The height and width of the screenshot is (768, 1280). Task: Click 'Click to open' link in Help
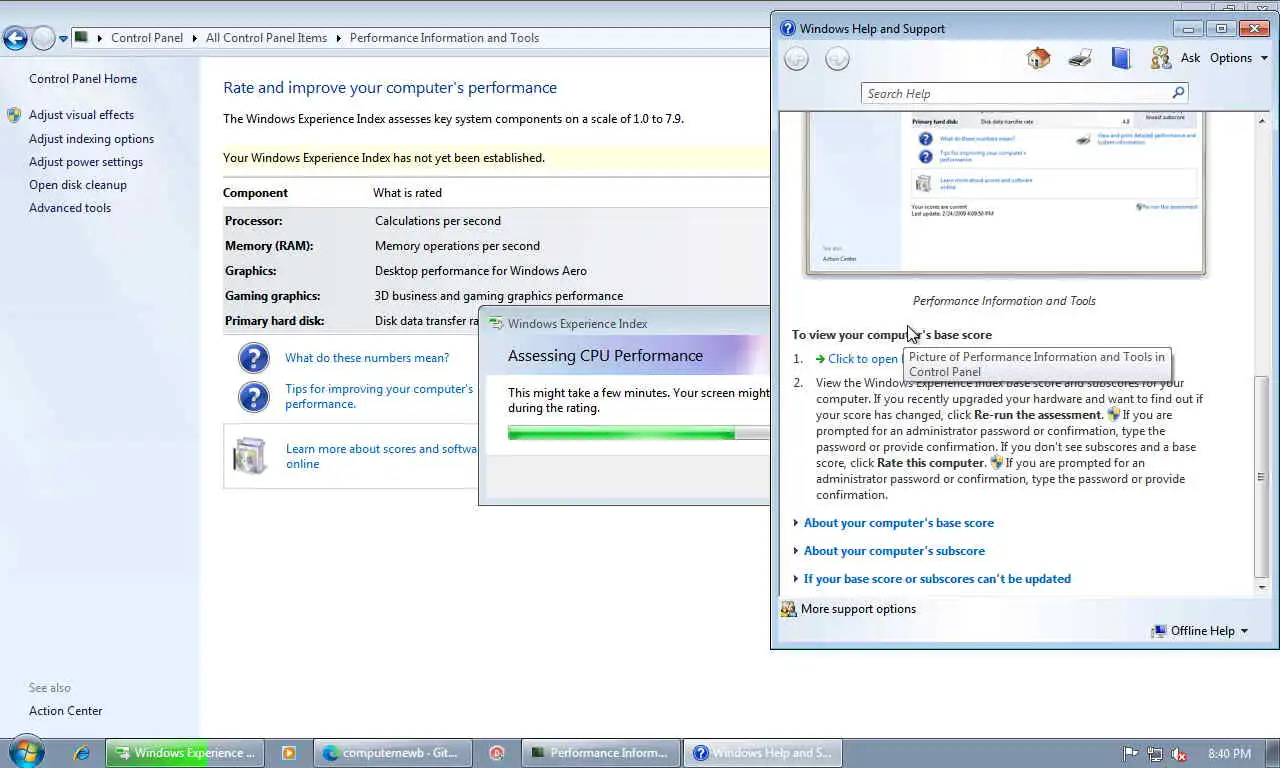click(x=863, y=359)
